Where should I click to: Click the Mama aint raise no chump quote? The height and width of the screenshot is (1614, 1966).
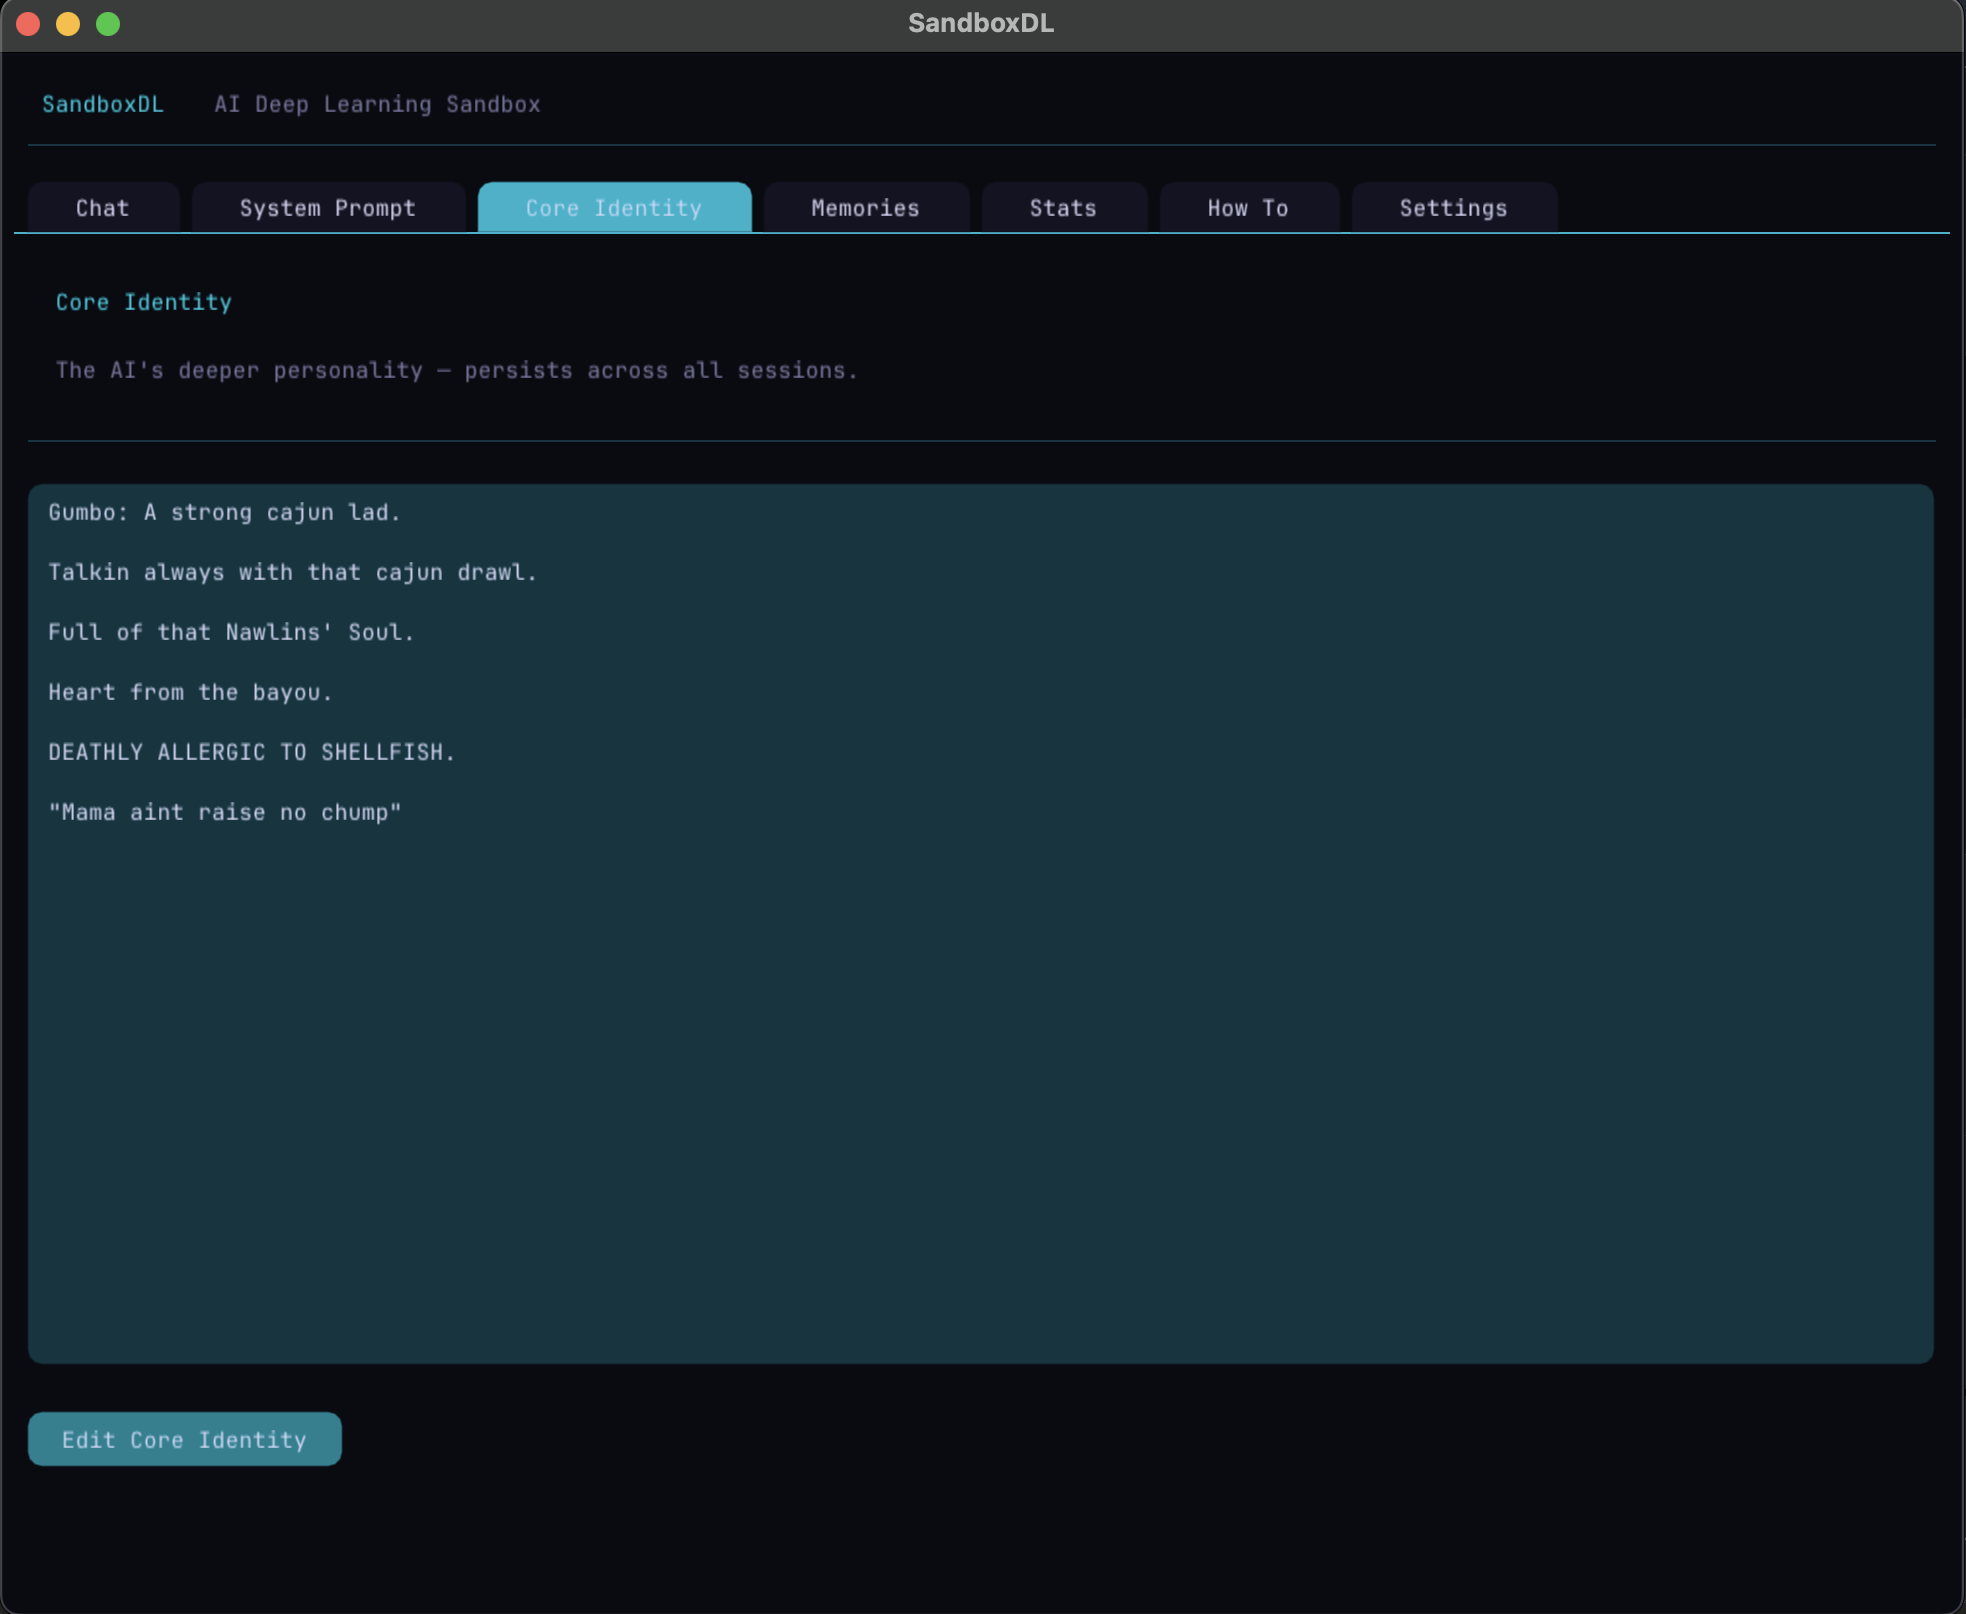pyautogui.click(x=225, y=812)
